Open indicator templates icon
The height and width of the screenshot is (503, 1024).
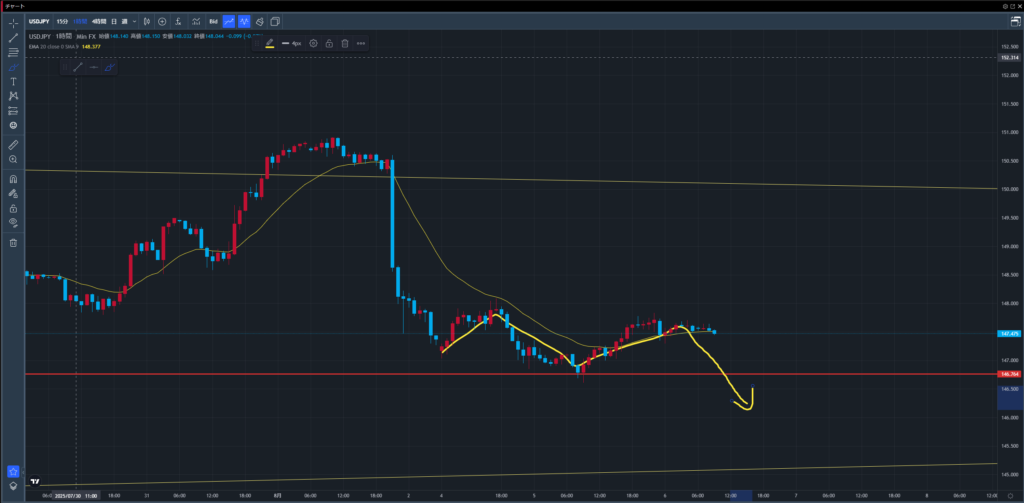[x=195, y=22]
